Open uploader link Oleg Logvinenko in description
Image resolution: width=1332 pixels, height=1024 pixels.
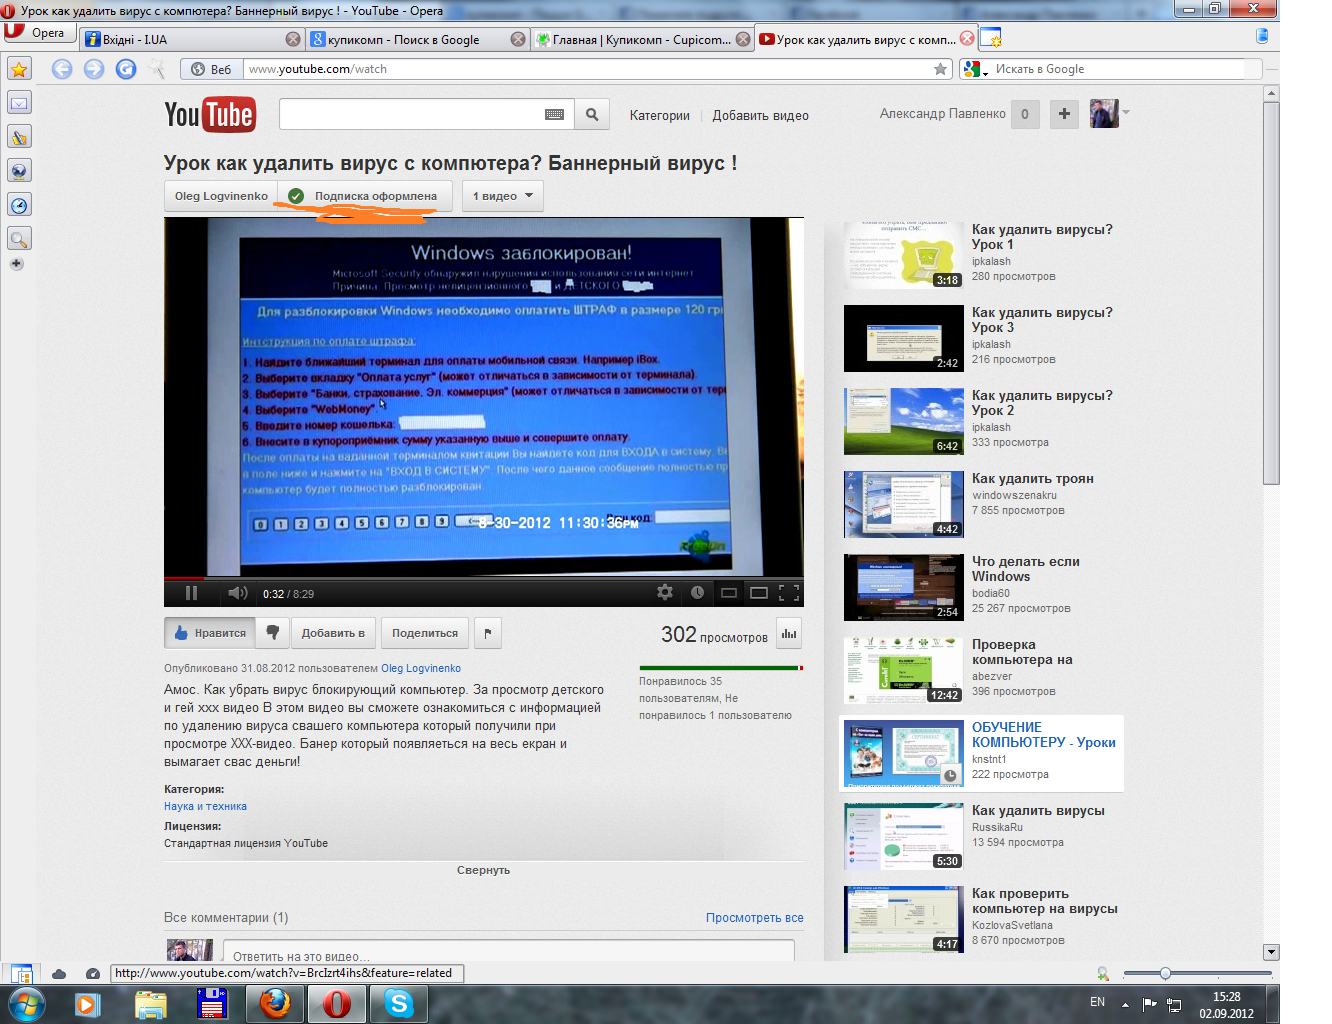click(421, 668)
